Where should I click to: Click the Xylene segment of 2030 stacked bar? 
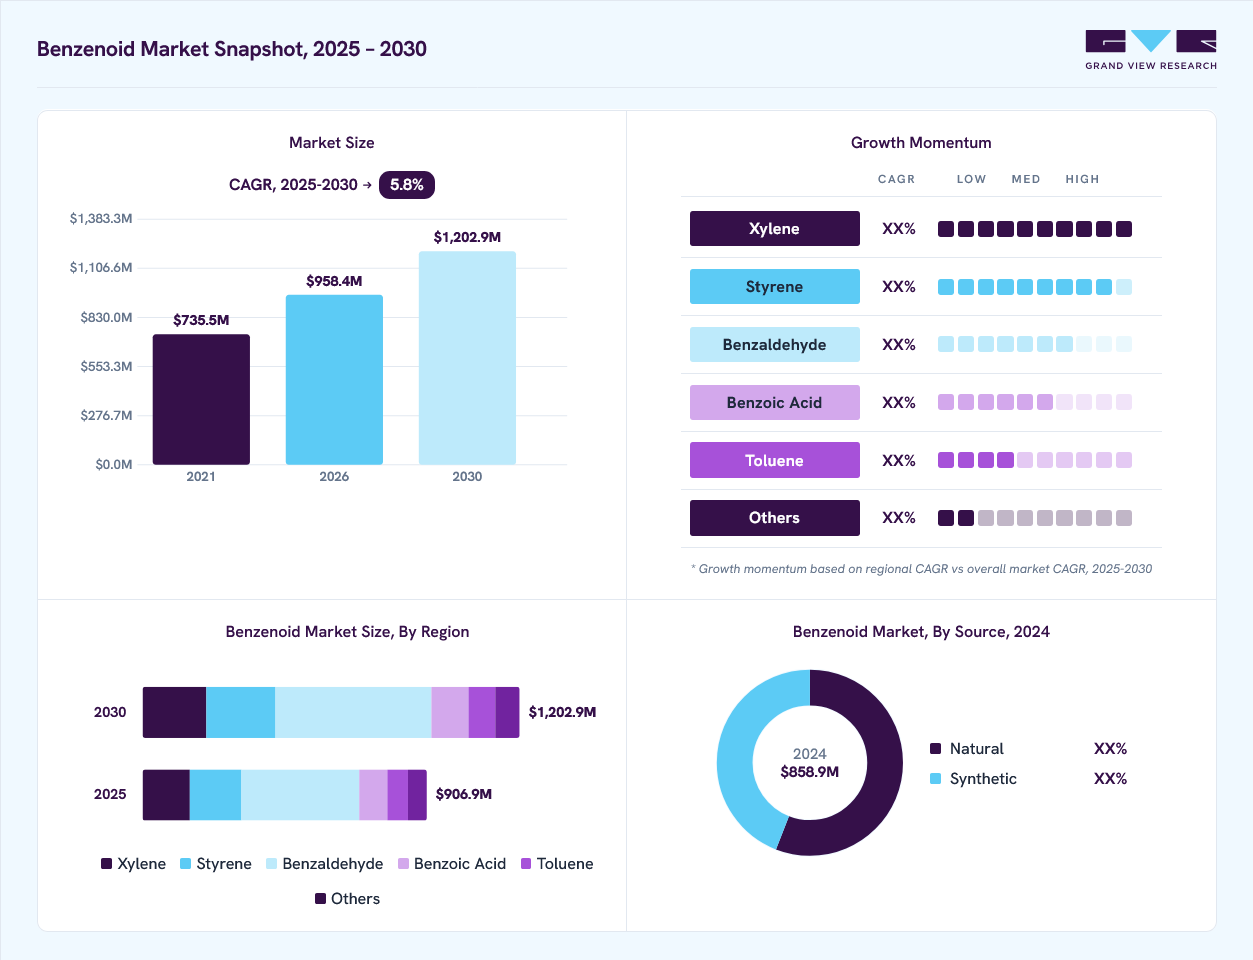[x=174, y=713]
